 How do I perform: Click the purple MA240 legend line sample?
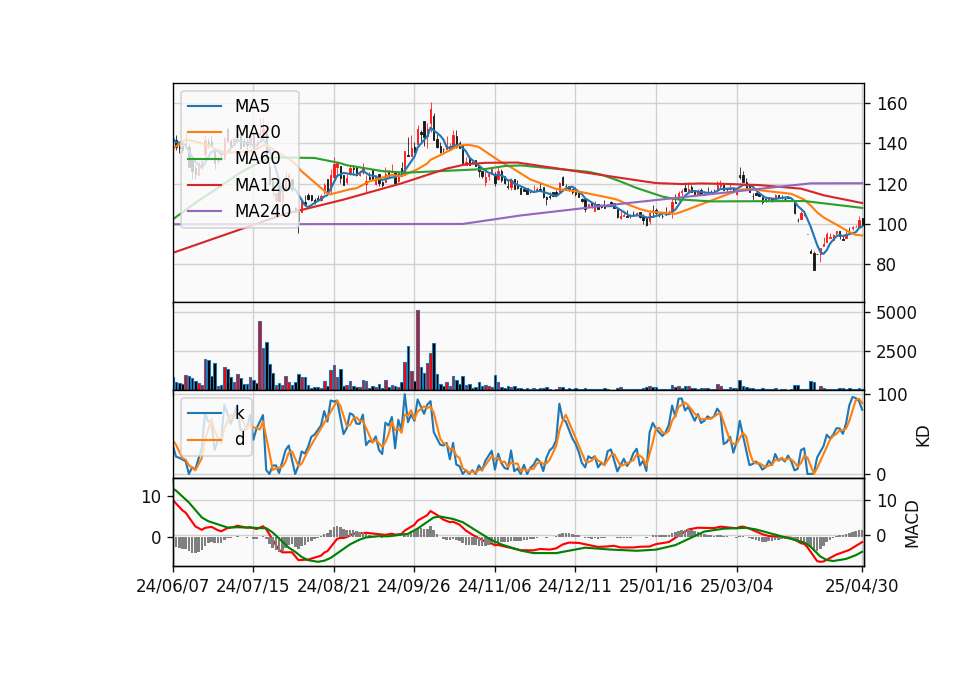click(204, 211)
